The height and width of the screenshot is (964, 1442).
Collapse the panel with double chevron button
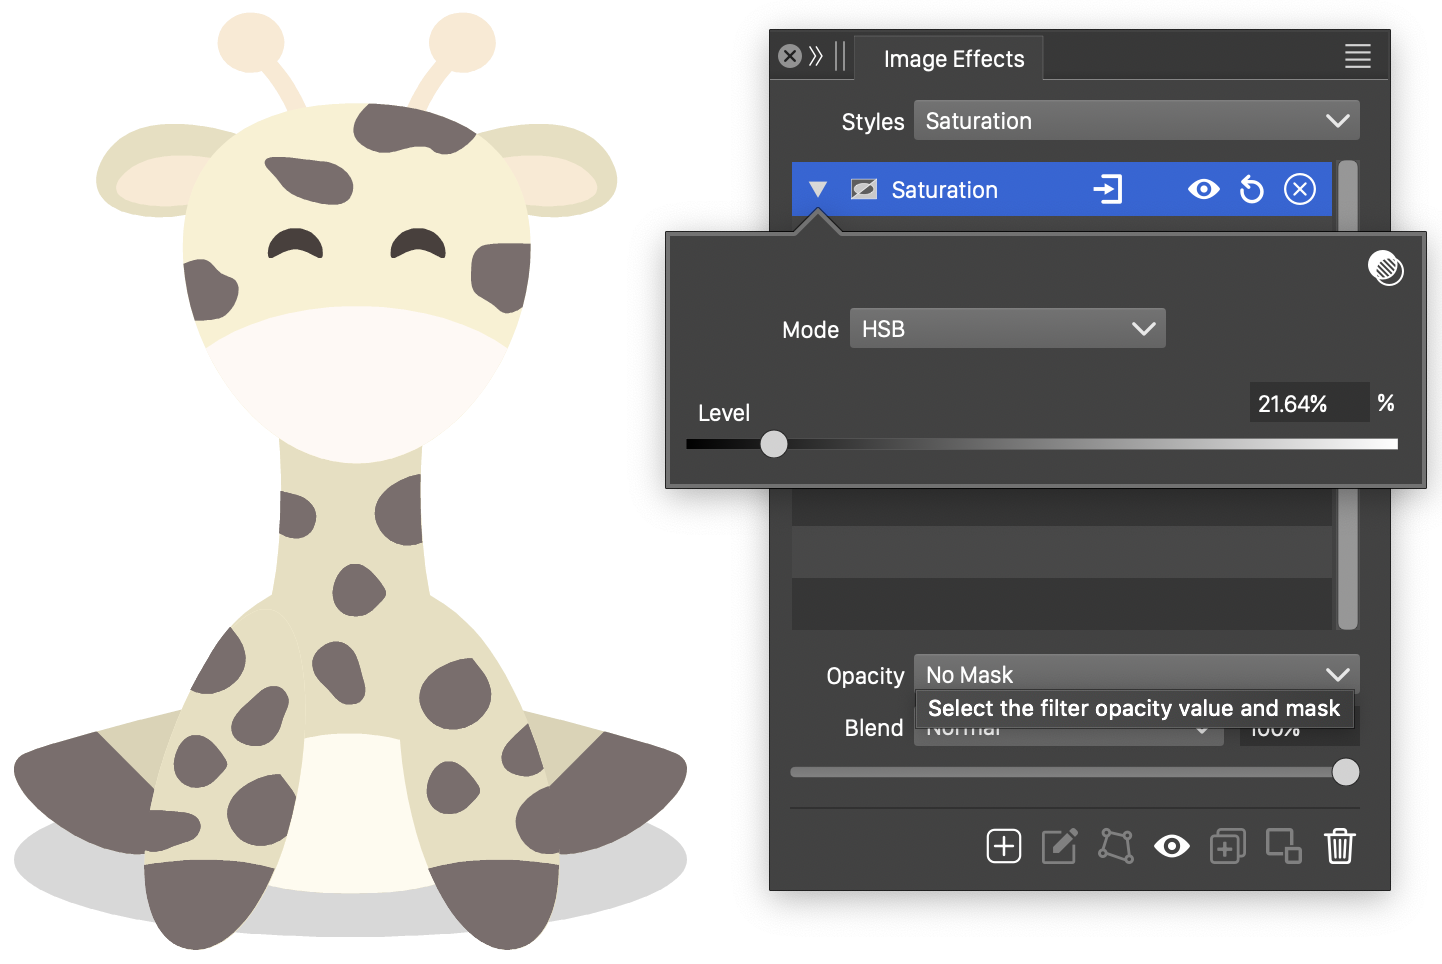point(816,56)
